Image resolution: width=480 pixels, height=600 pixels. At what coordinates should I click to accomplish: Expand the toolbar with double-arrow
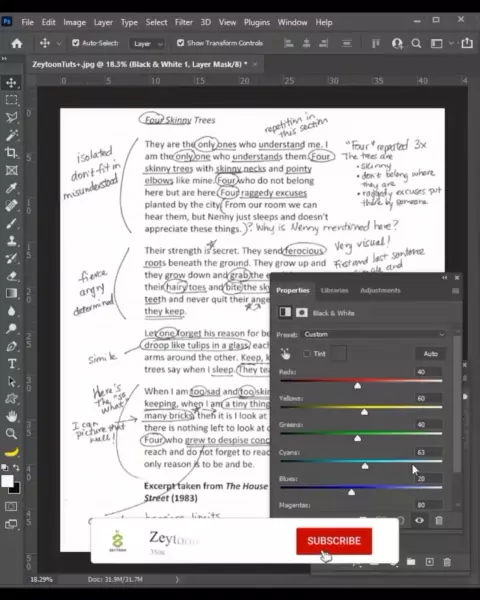(x=5, y=59)
